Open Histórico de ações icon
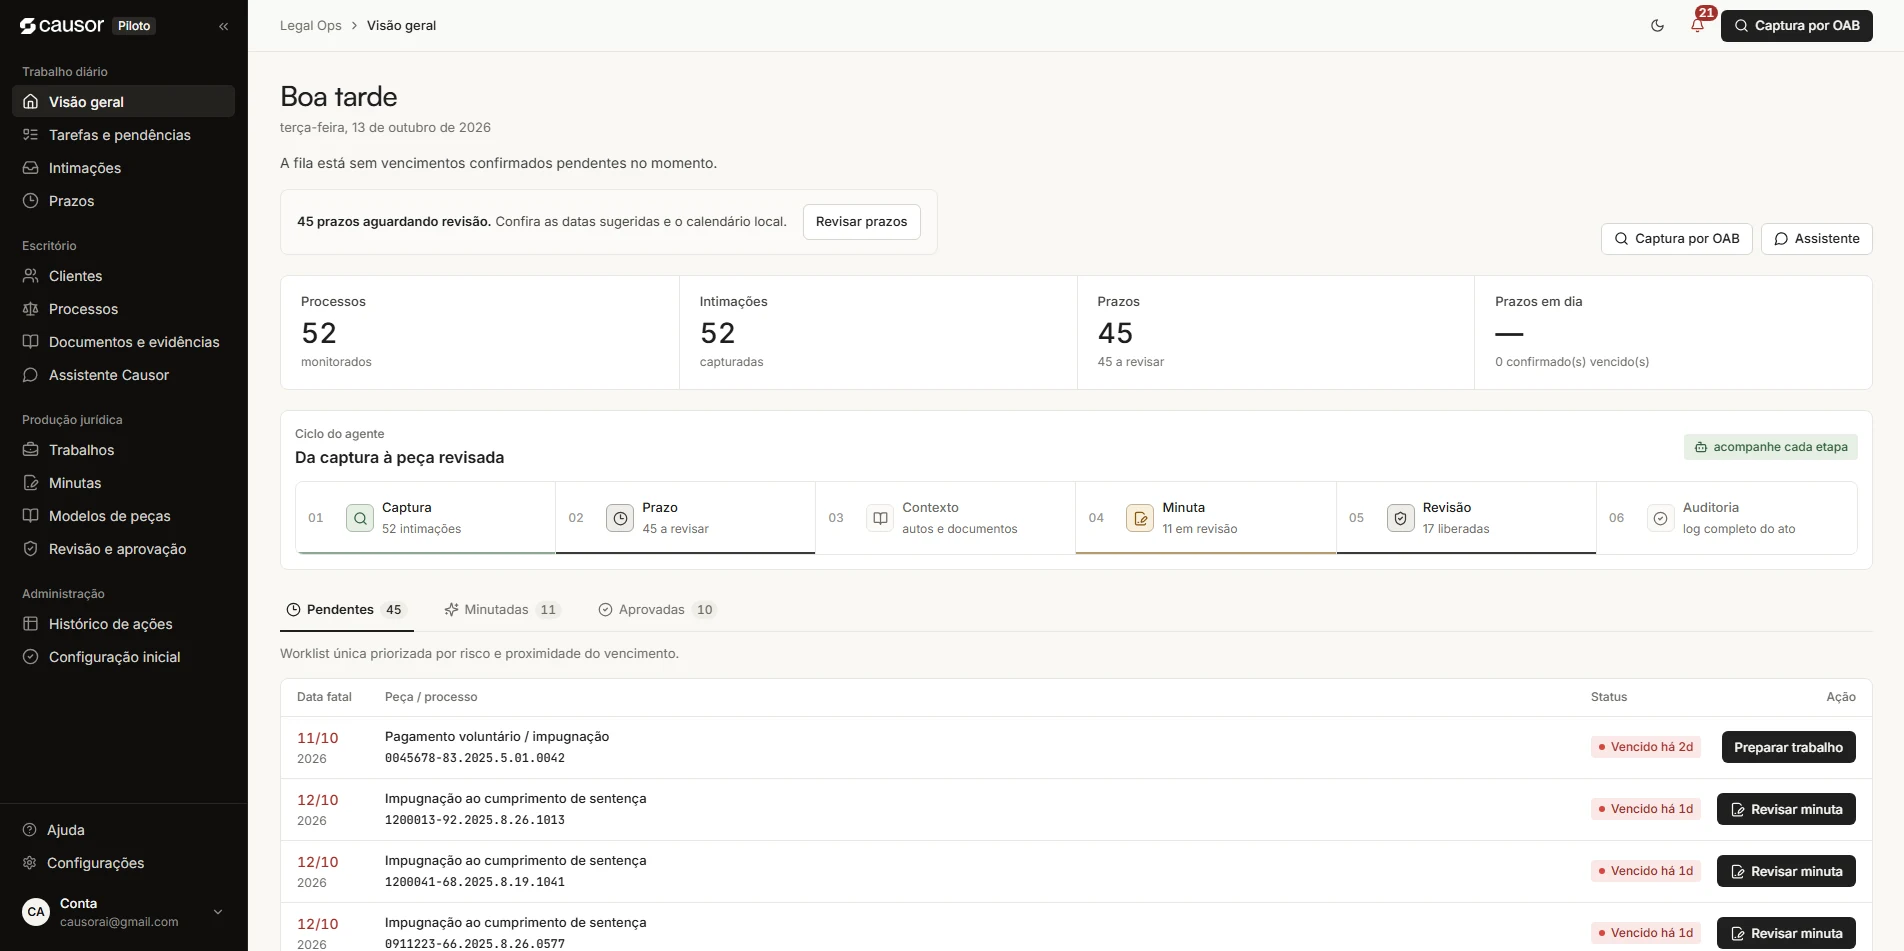 click(x=31, y=623)
